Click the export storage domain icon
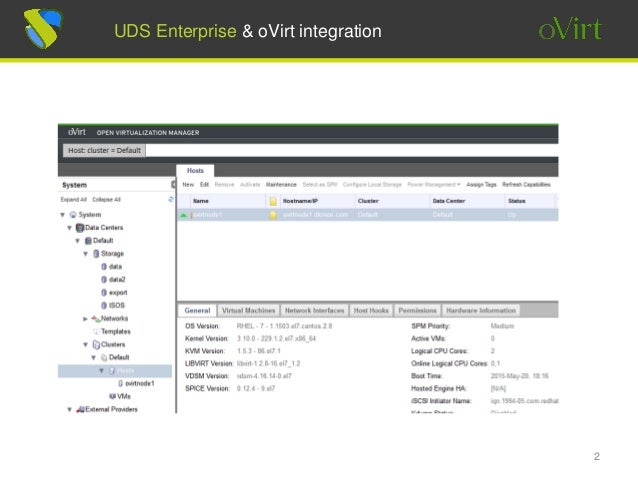The height and width of the screenshot is (479, 638). click(x=104, y=293)
